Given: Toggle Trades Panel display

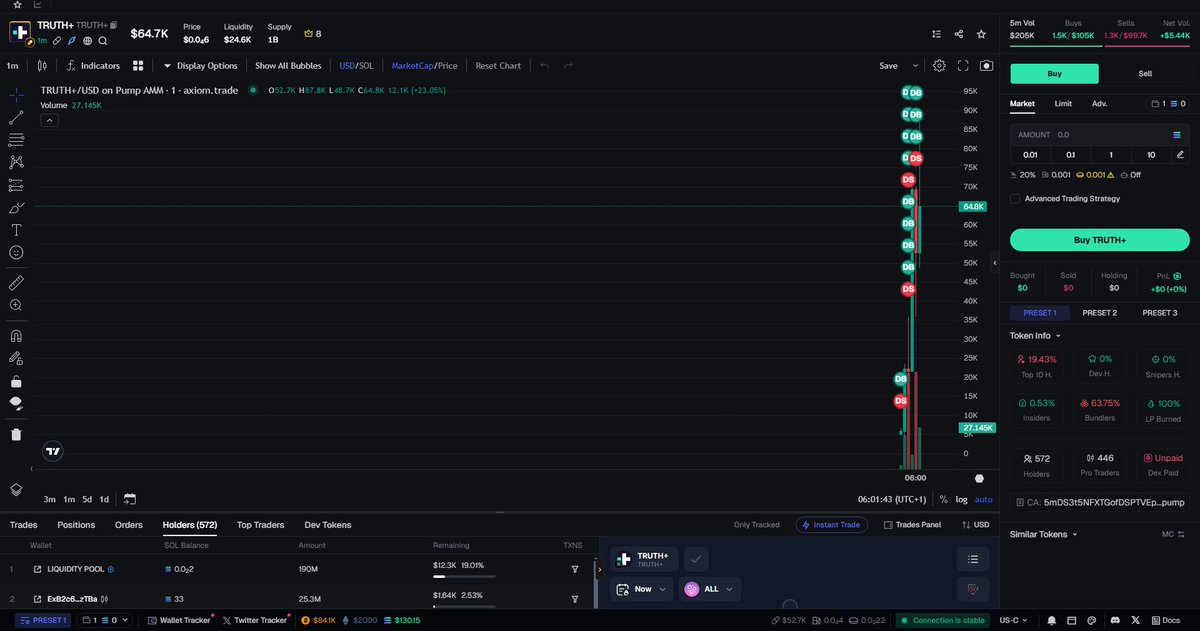Looking at the screenshot, I should (x=912, y=525).
